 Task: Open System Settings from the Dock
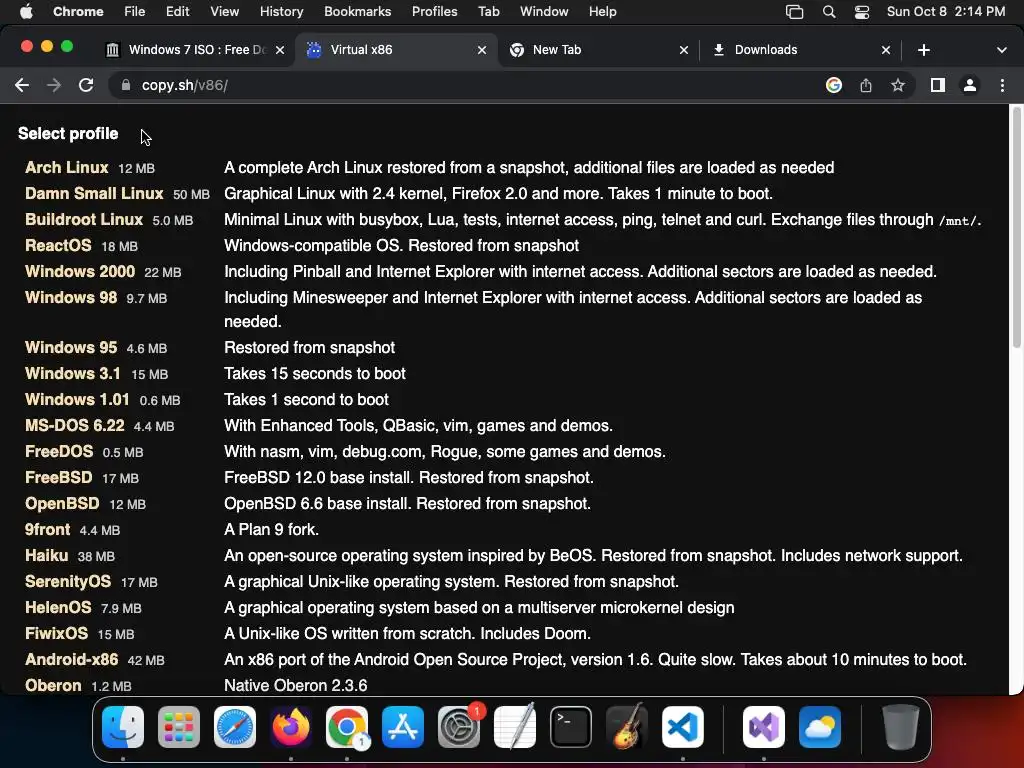pyautogui.click(x=459, y=727)
